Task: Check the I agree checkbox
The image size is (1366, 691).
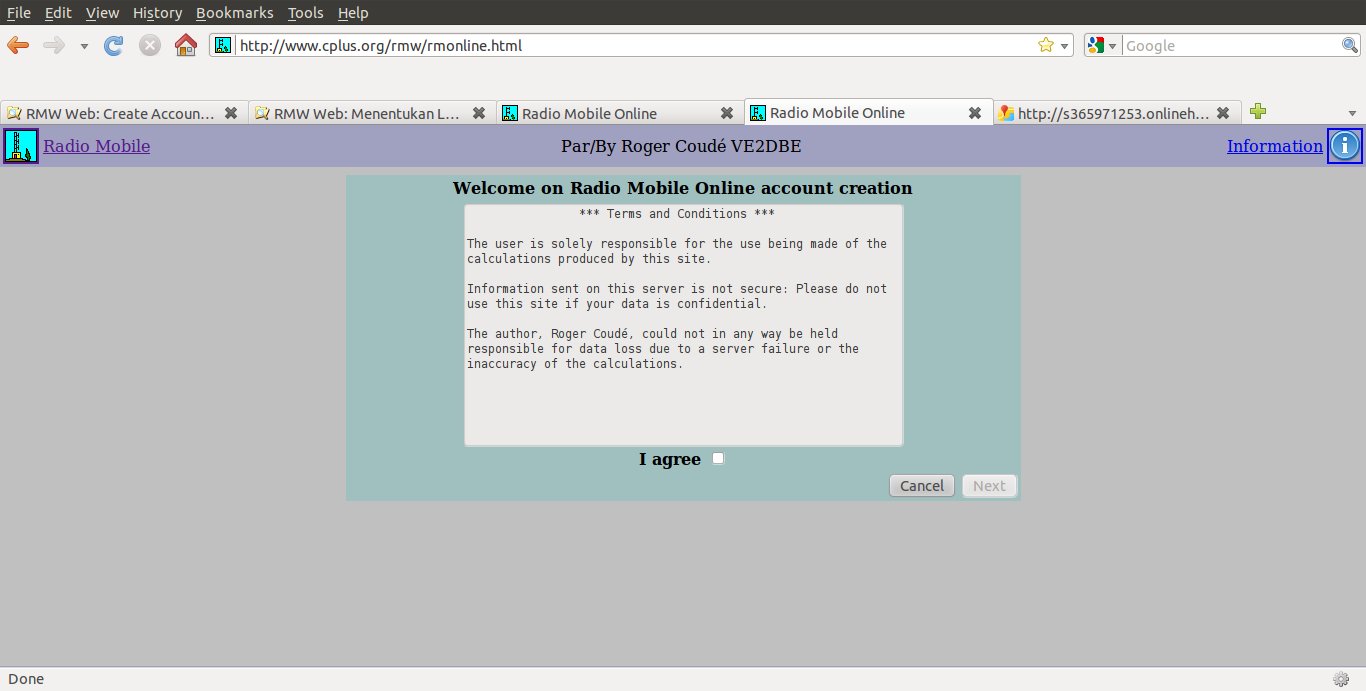Action: click(718, 459)
